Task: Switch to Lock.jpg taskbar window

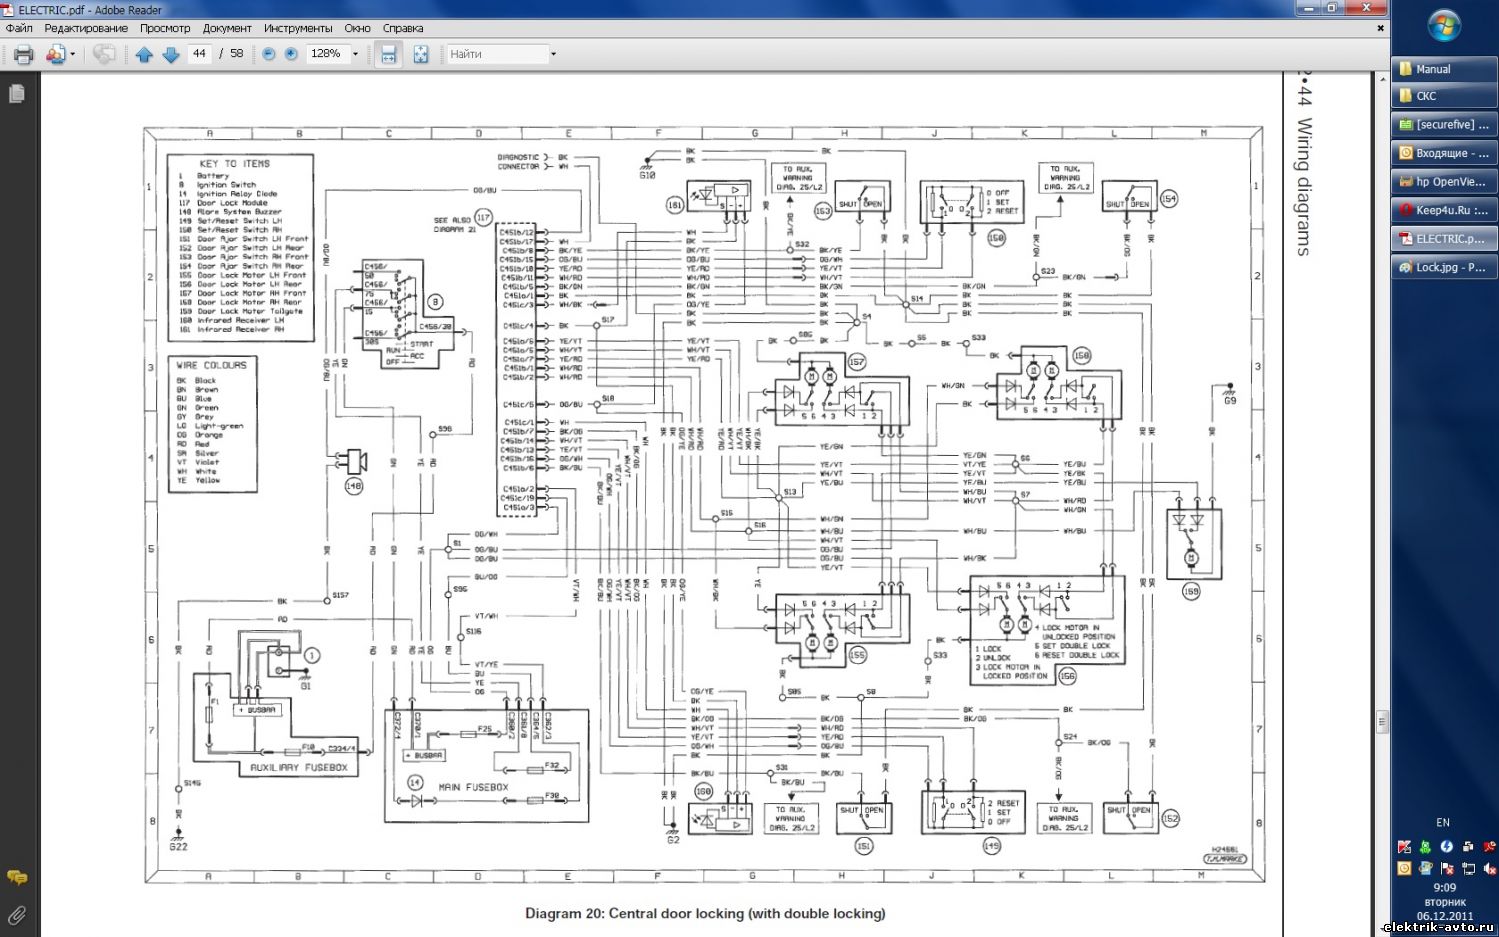Action: (1444, 267)
